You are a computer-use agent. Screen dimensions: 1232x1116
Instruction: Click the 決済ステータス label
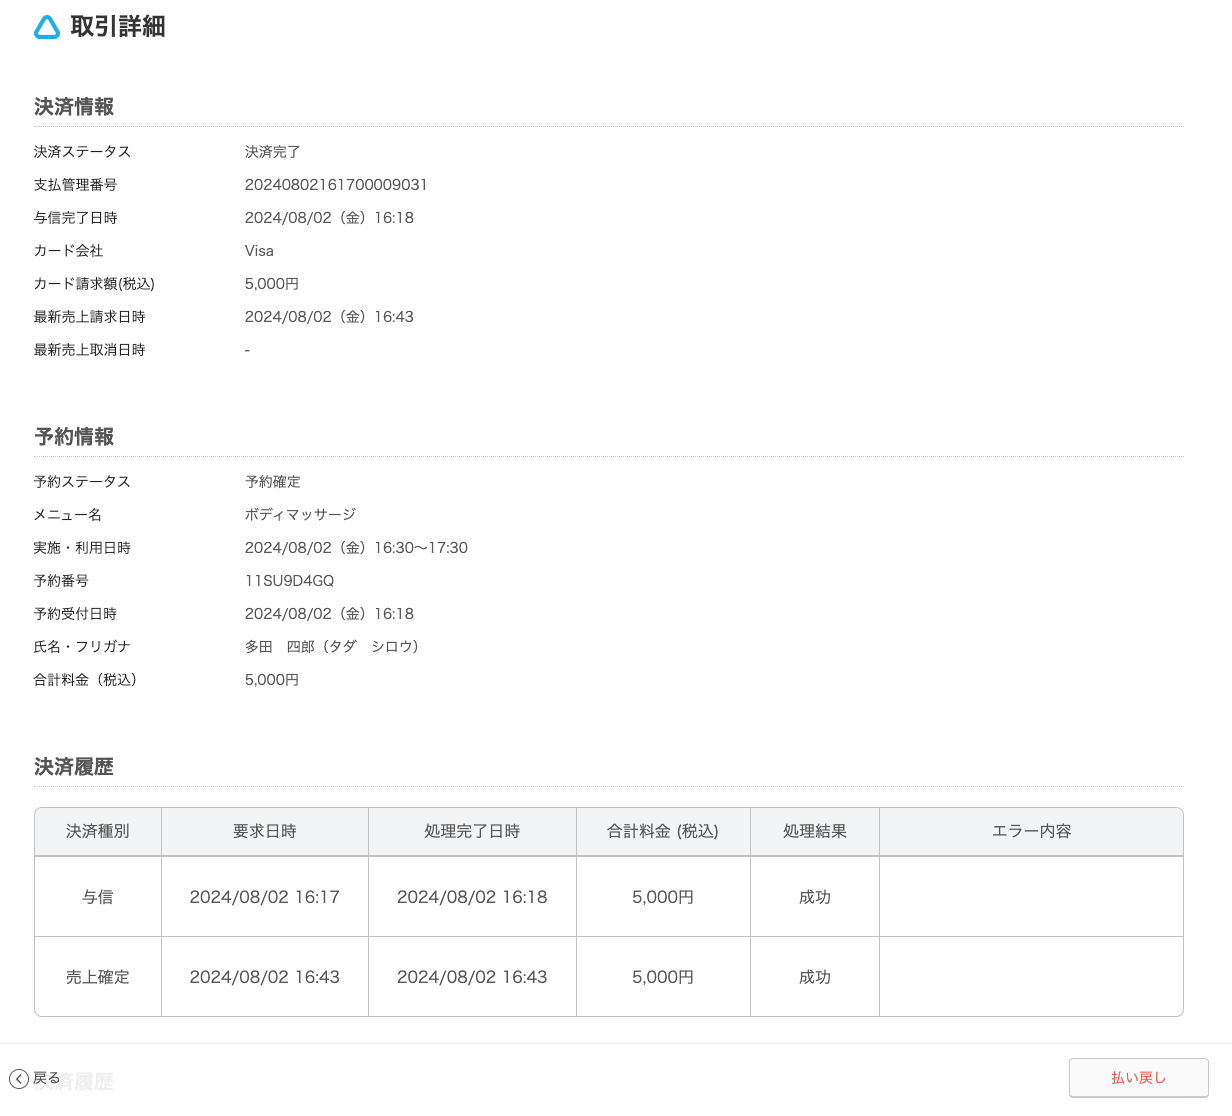click(x=83, y=152)
